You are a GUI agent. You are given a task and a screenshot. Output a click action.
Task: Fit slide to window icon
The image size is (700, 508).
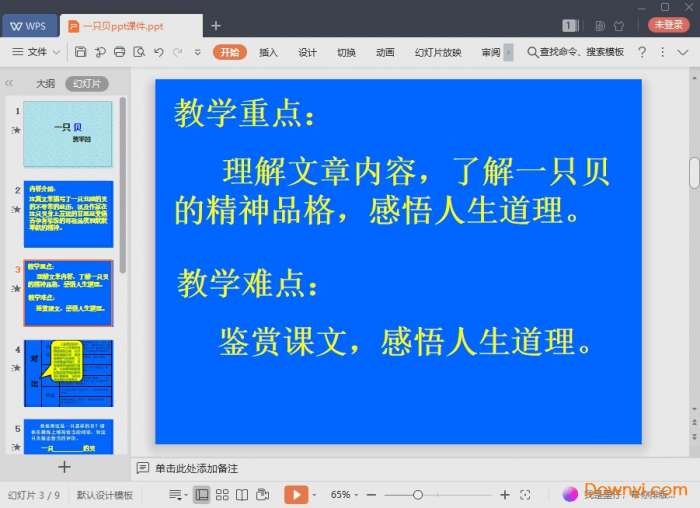[x=525, y=495]
